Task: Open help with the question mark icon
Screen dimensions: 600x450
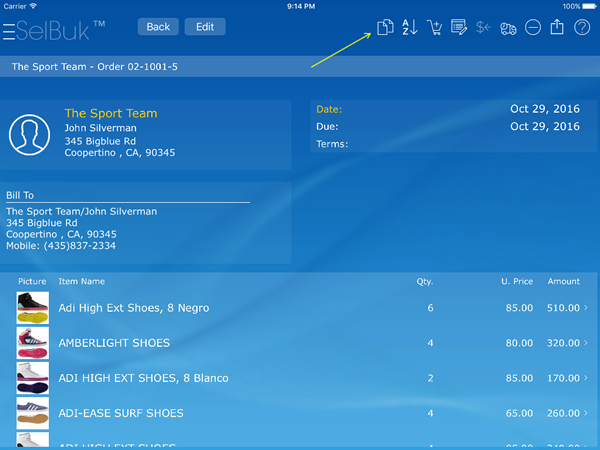Action: [x=582, y=27]
